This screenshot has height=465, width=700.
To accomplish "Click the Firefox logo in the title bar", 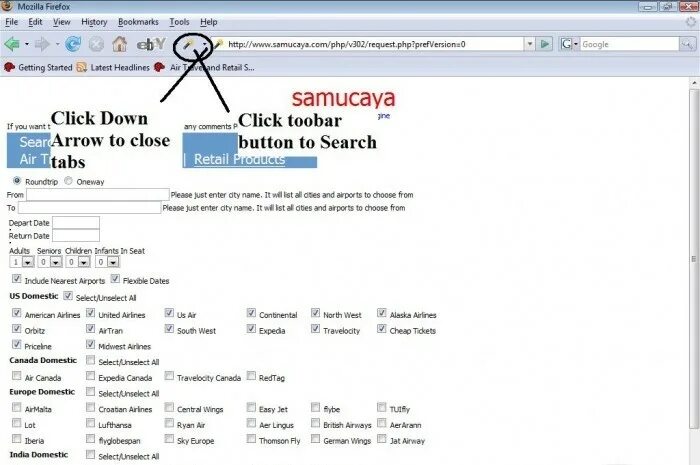I will tap(6, 6).
